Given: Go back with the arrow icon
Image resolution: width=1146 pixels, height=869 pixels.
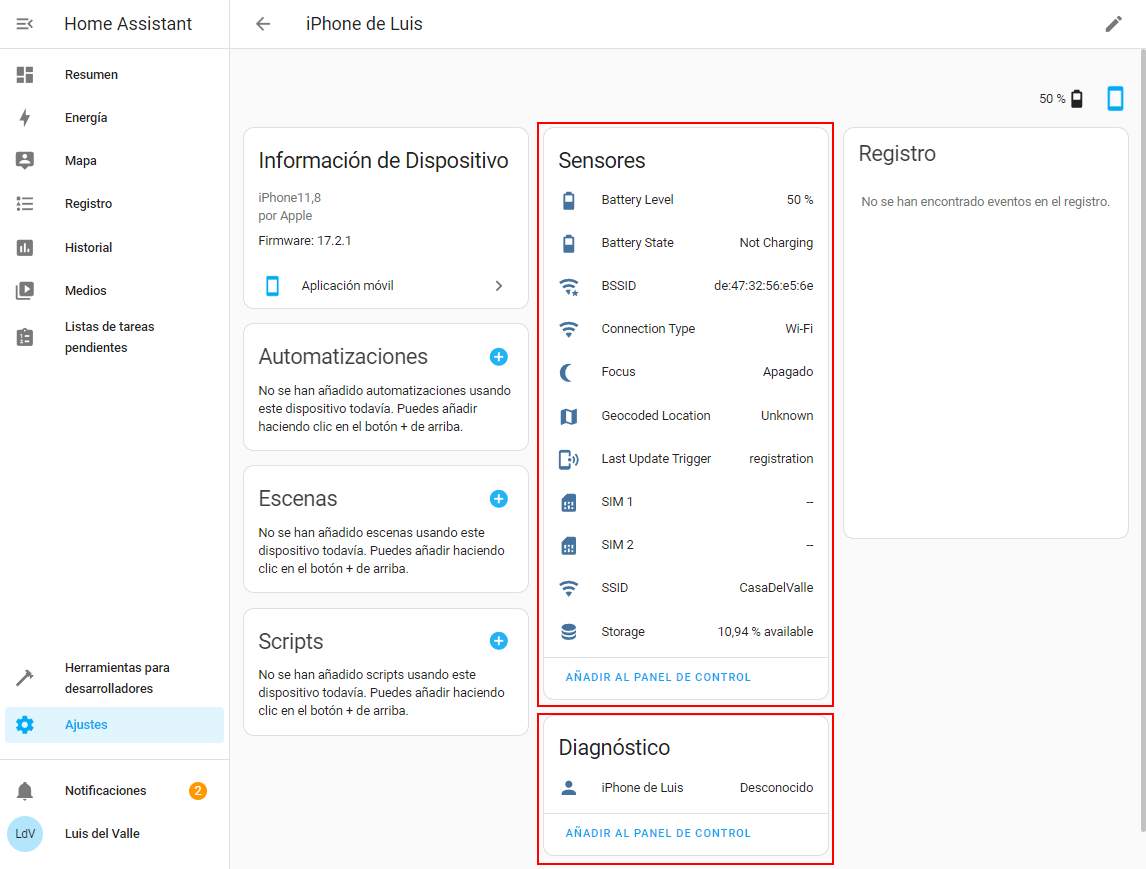Looking at the screenshot, I should (x=263, y=24).
